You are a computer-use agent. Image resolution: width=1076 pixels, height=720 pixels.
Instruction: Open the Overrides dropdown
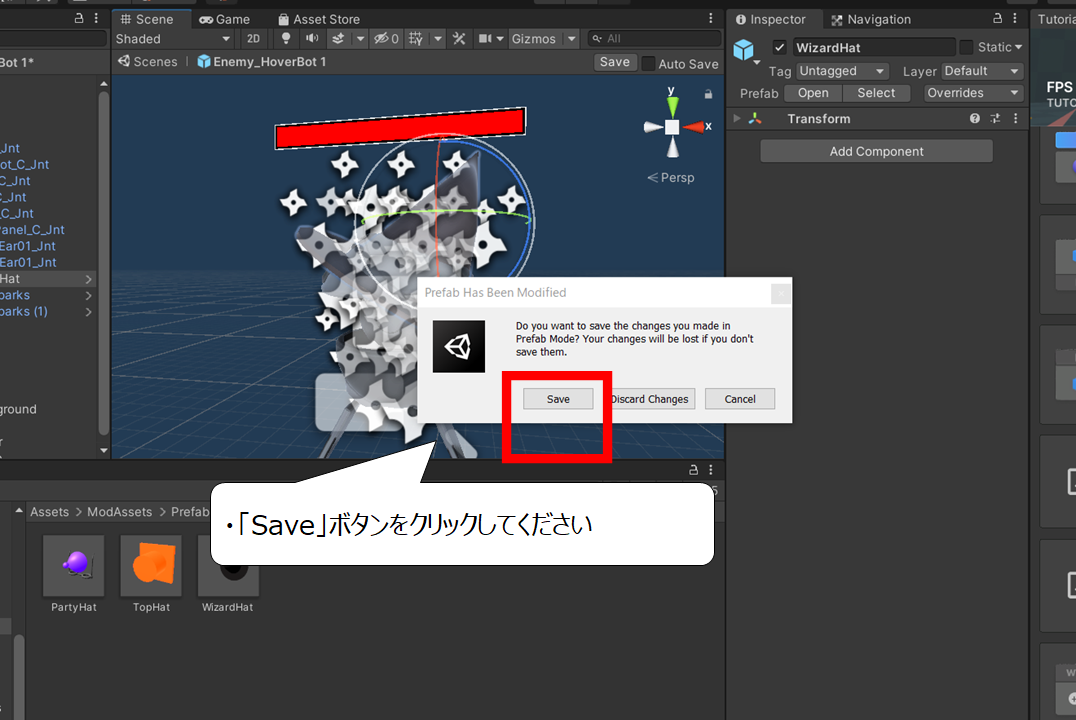coord(973,93)
